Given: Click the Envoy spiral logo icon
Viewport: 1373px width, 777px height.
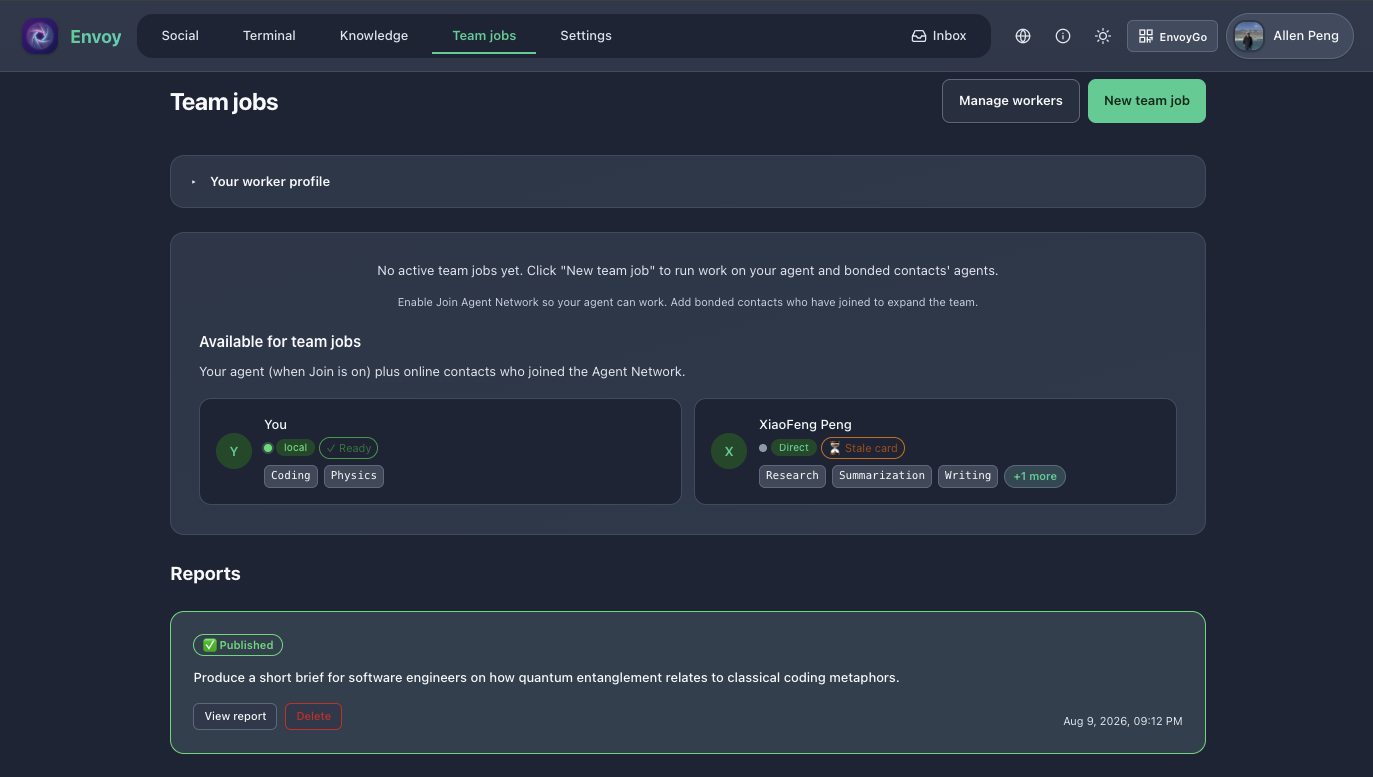Looking at the screenshot, I should [40, 36].
